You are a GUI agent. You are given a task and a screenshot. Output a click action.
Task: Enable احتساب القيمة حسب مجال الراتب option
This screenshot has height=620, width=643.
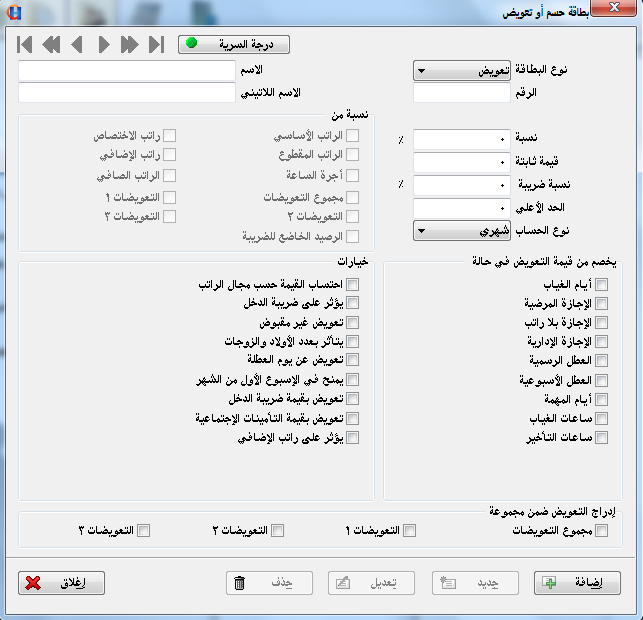click(352, 284)
